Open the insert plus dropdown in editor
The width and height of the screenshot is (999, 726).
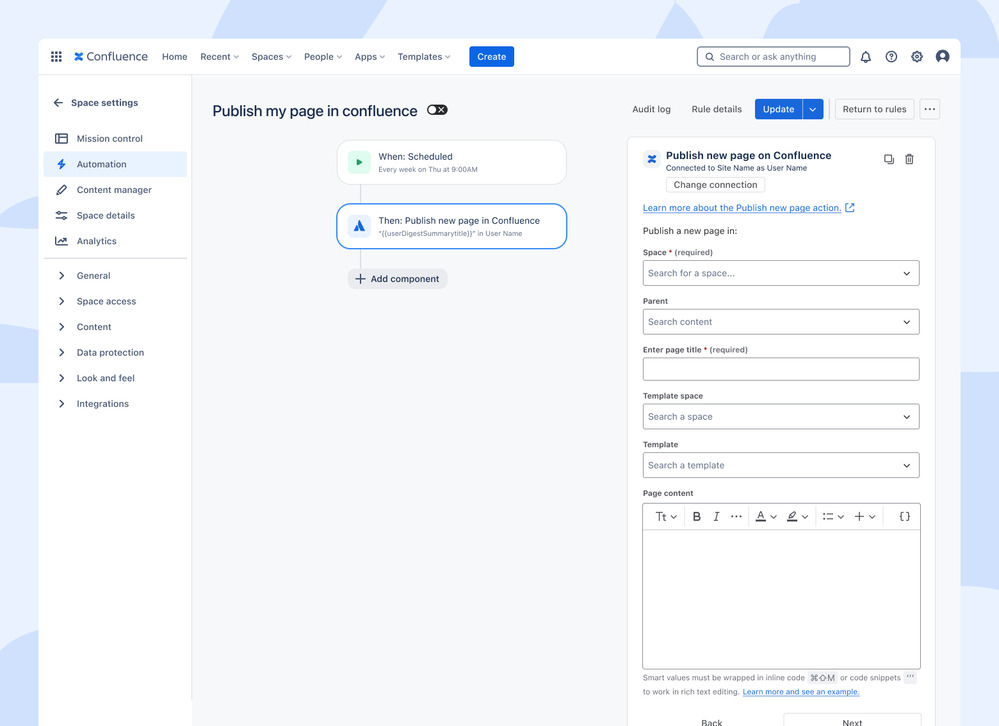(x=865, y=516)
